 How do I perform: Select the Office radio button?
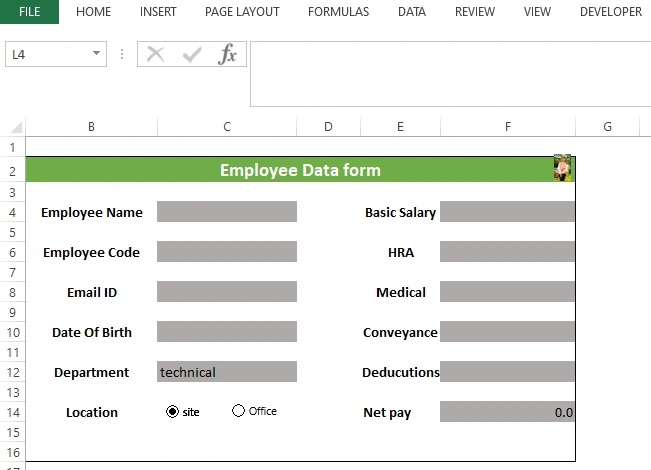point(238,411)
